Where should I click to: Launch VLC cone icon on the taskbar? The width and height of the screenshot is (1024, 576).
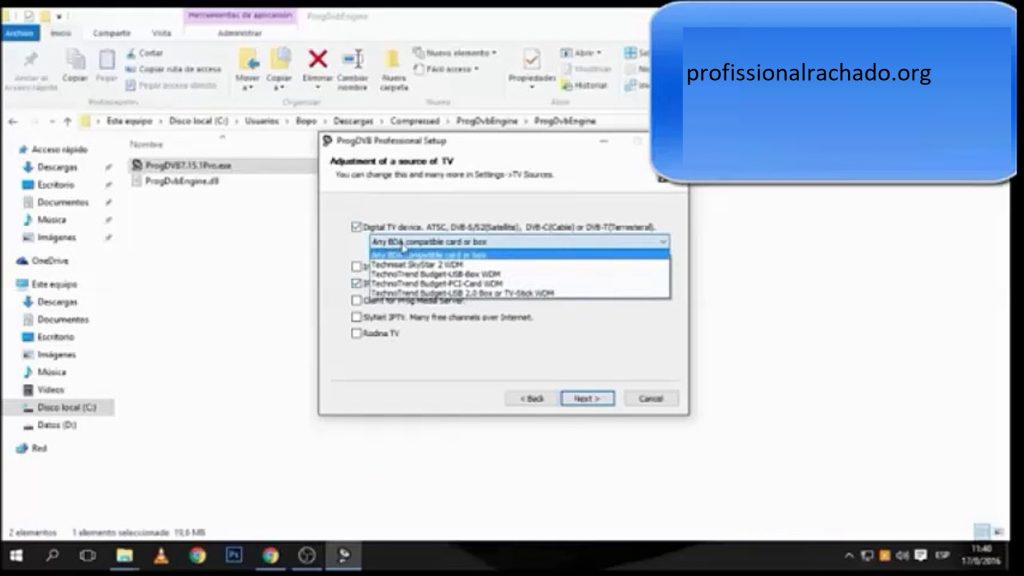pos(161,555)
